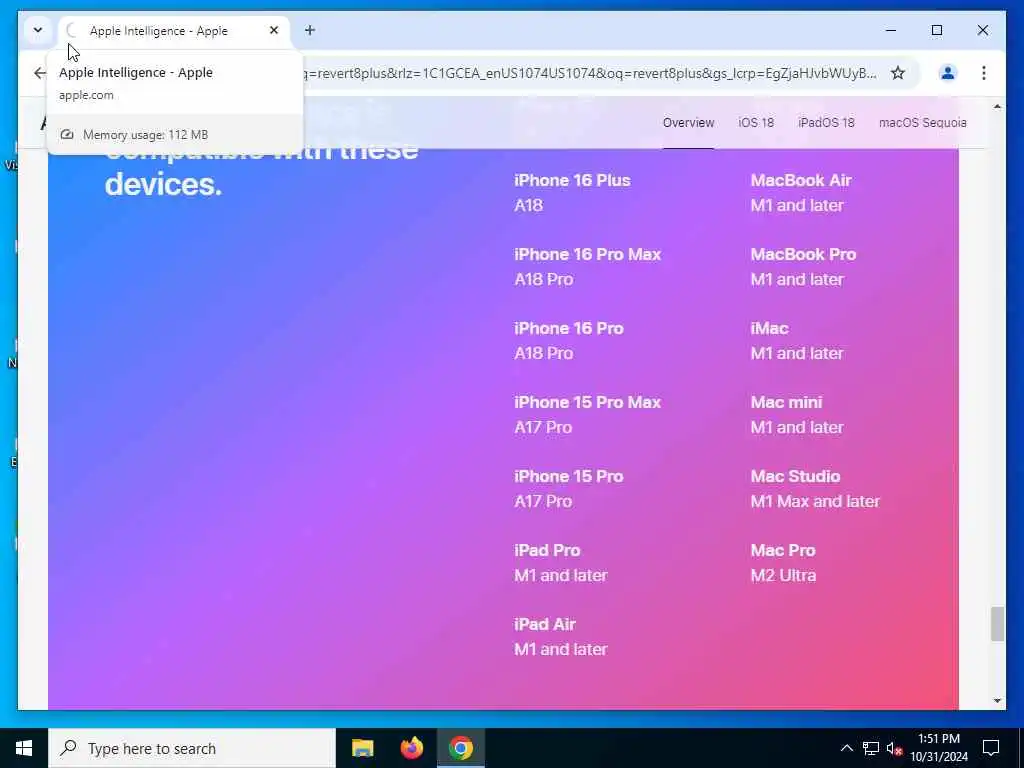The image size is (1024, 768).
Task: Close the Apple Intelligence tab
Action: (x=274, y=30)
